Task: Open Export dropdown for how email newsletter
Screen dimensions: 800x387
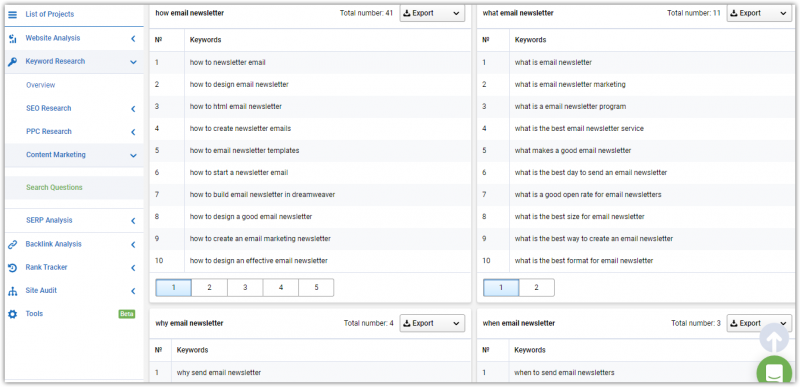Action: pyautogui.click(x=432, y=13)
